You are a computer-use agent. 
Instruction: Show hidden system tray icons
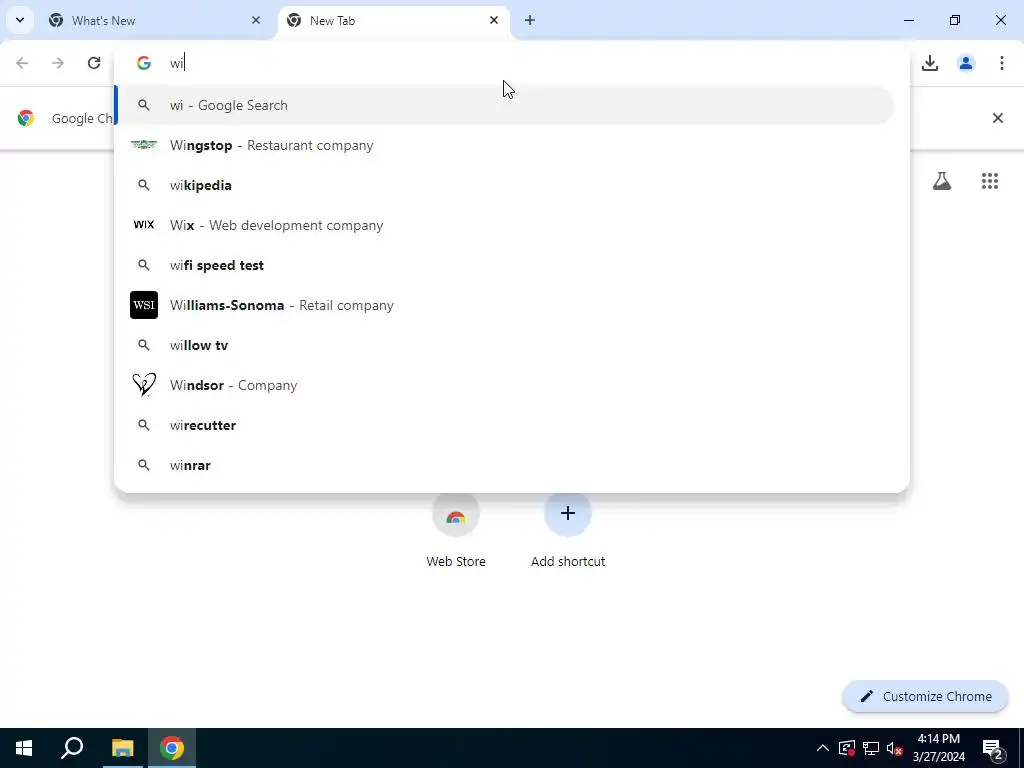point(823,748)
